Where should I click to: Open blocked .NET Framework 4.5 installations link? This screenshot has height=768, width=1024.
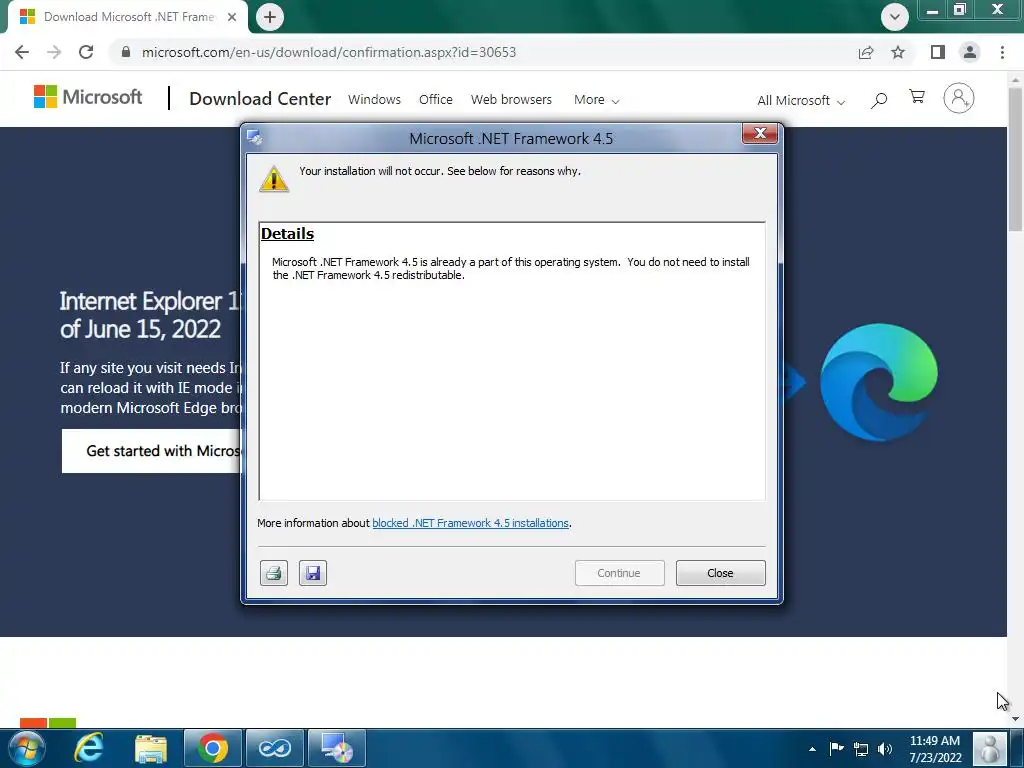click(x=470, y=523)
